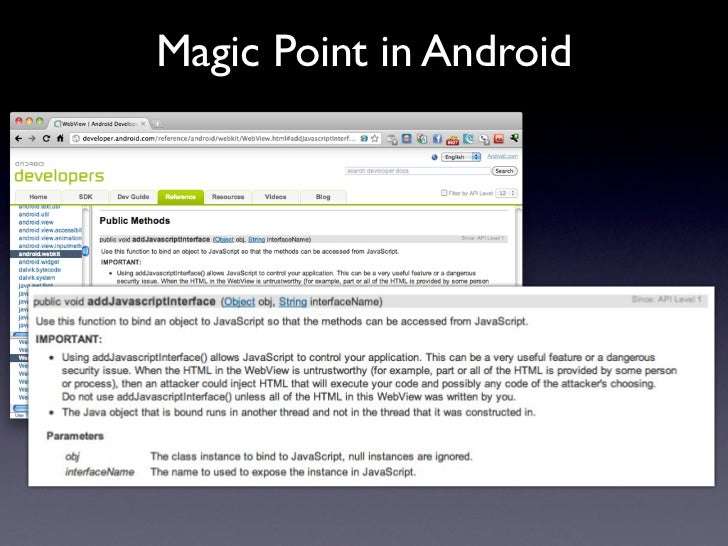Image resolution: width=728 pixels, height=546 pixels.
Task: Click the package list scrollbar thumb
Action: click(85, 251)
